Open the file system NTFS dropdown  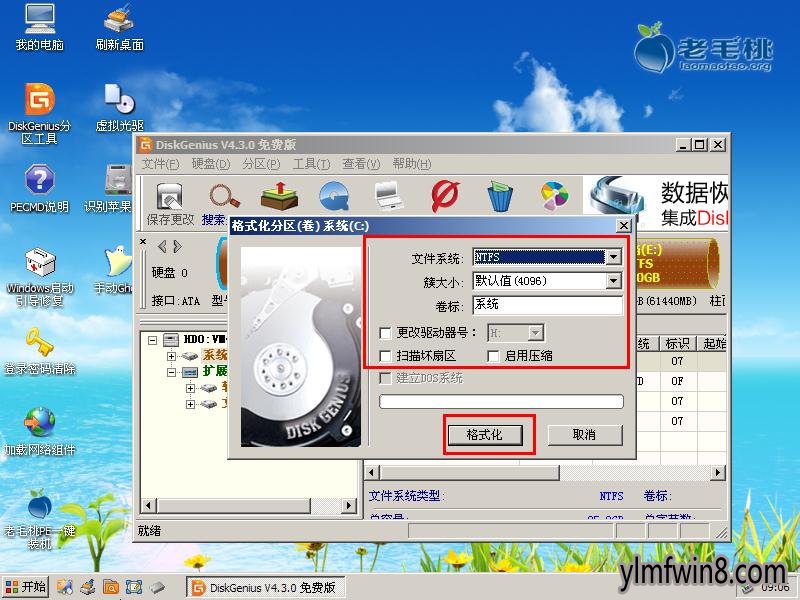(x=614, y=257)
